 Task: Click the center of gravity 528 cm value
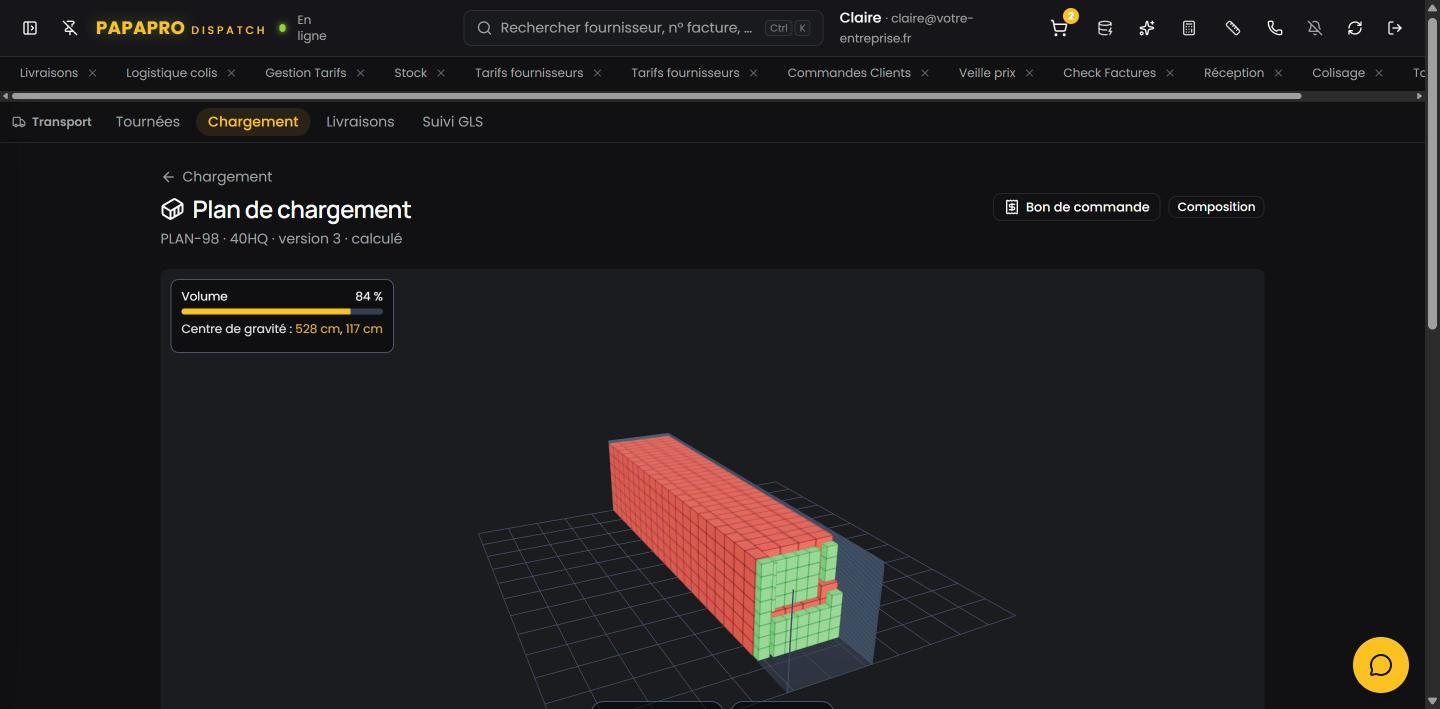[317, 329]
